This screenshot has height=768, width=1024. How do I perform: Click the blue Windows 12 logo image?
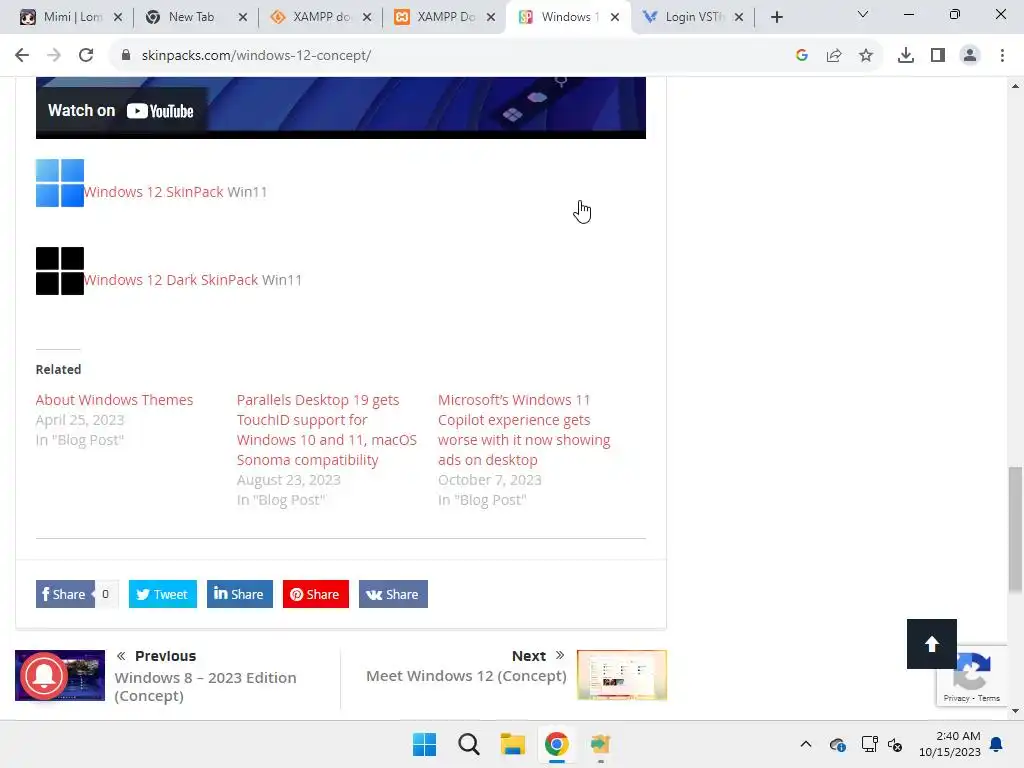point(59,183)
